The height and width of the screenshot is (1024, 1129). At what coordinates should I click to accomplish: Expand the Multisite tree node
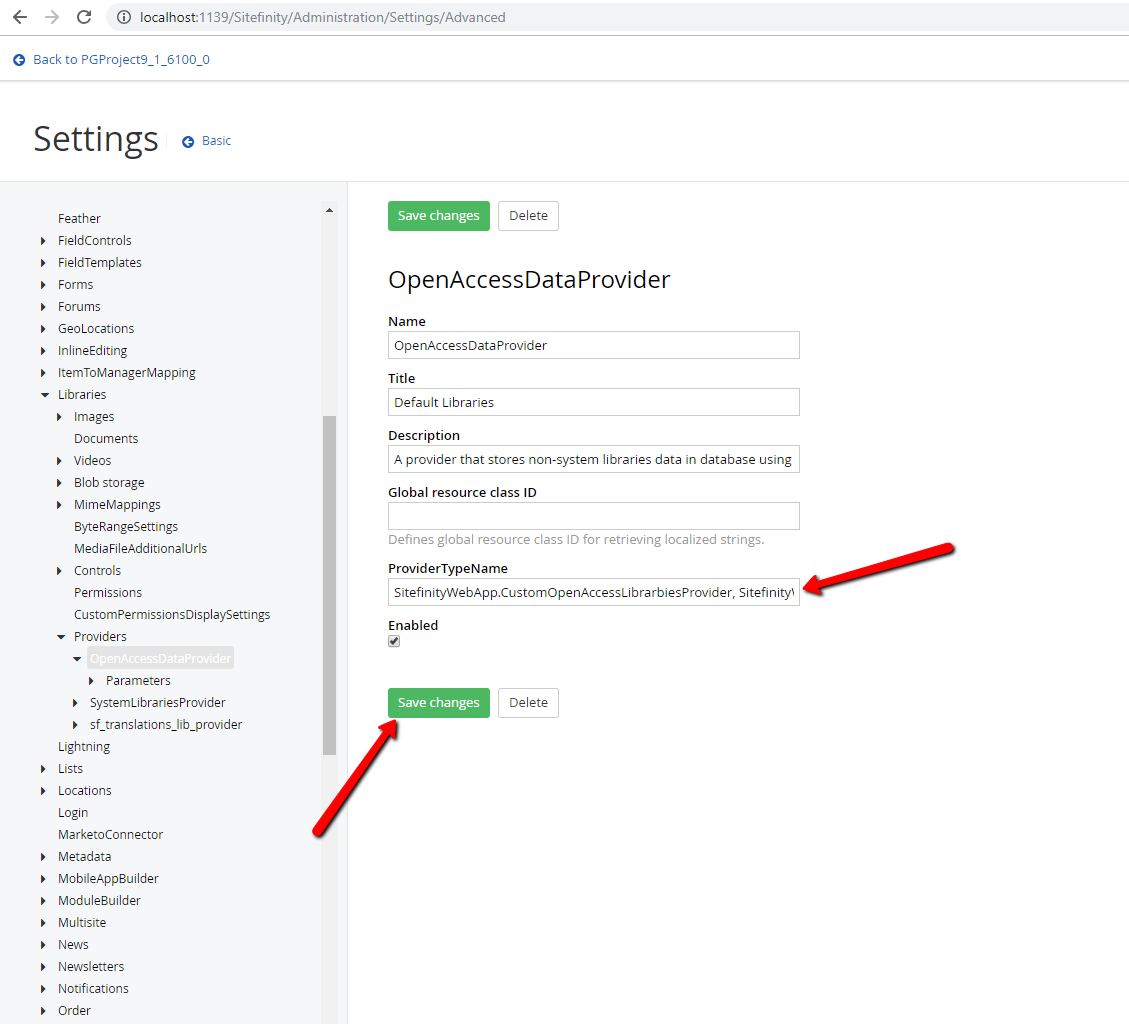[43, 922]
